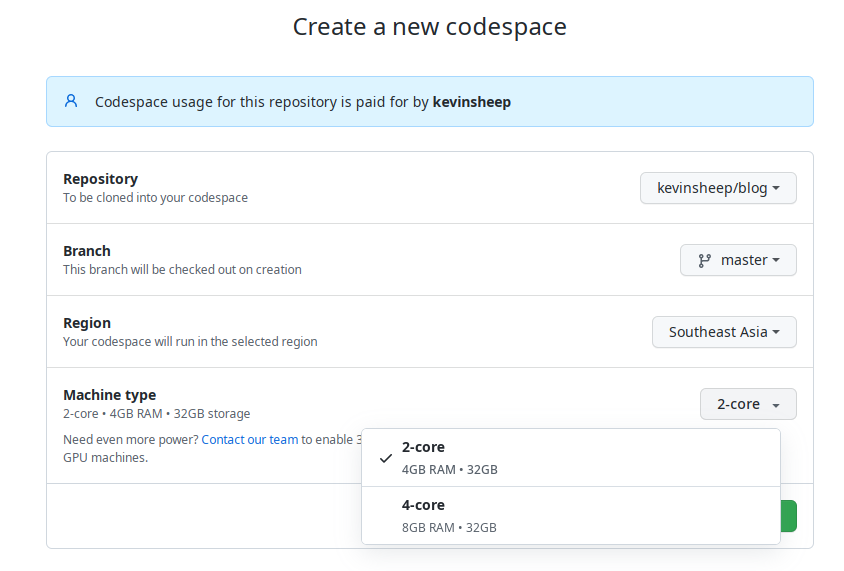Image resolution: width=844 pixels, height=571 pixels.
Task: Follow the Contact our team link
Action: pyautogui.click(x=250, y=440)
